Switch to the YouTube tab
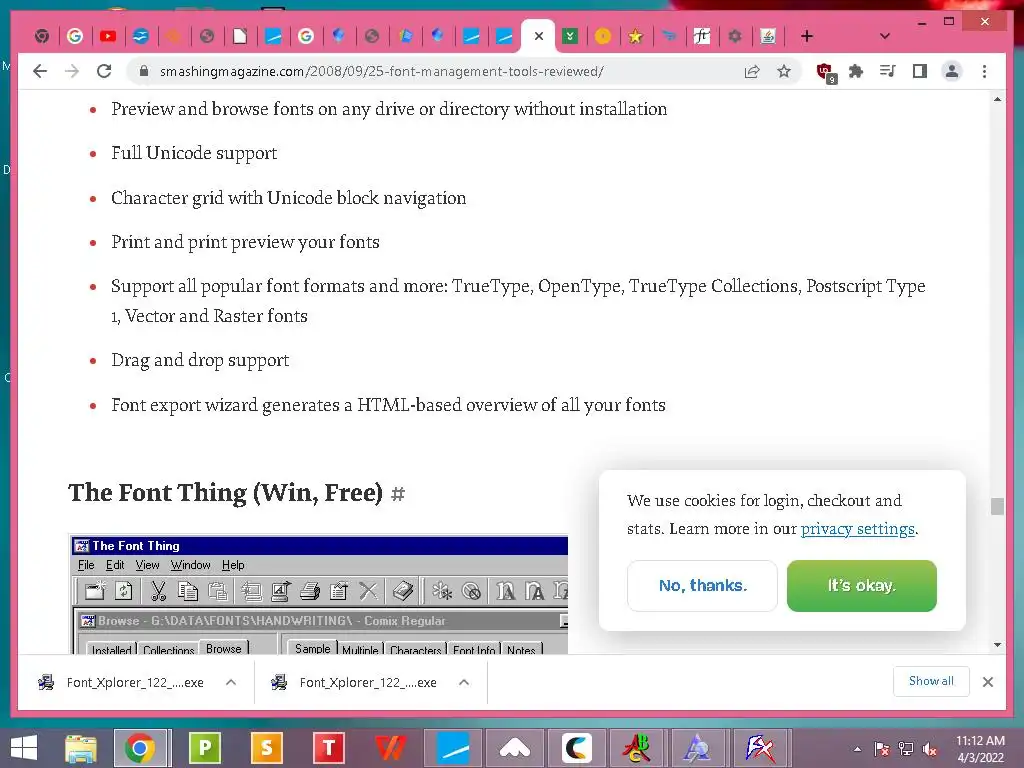The width and height of the screenshot is (1024, 768). tap(108, 37)
